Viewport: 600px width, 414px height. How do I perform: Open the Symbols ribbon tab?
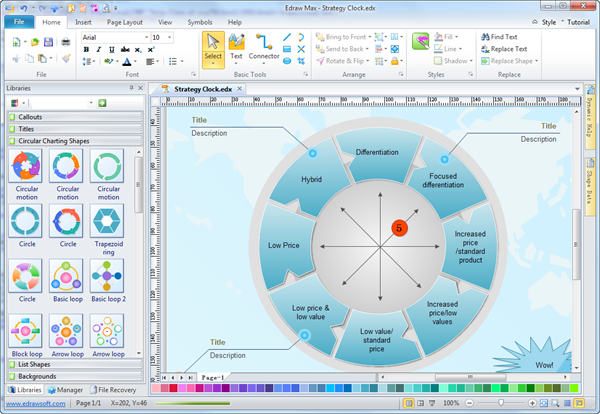click(199, 21)
